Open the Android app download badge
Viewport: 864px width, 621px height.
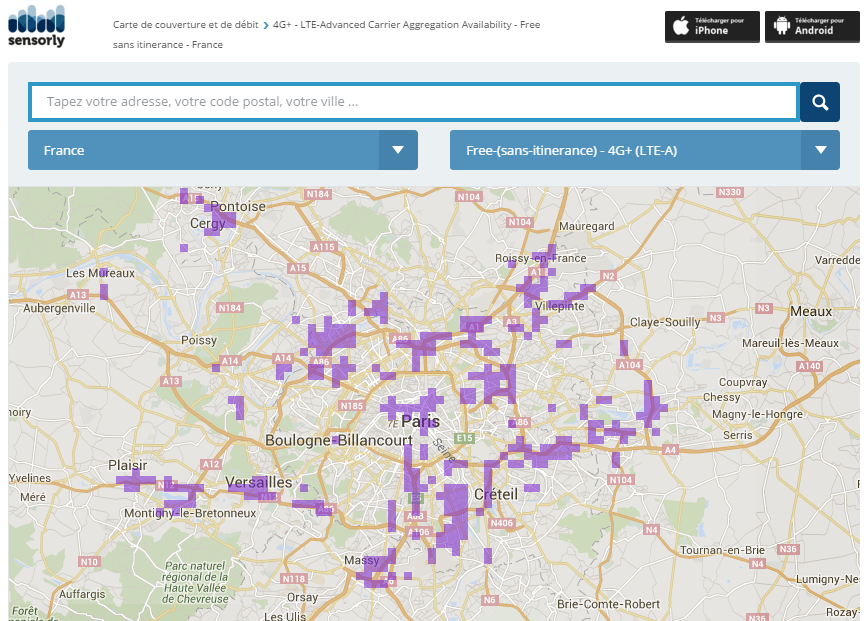click(811, 27)
